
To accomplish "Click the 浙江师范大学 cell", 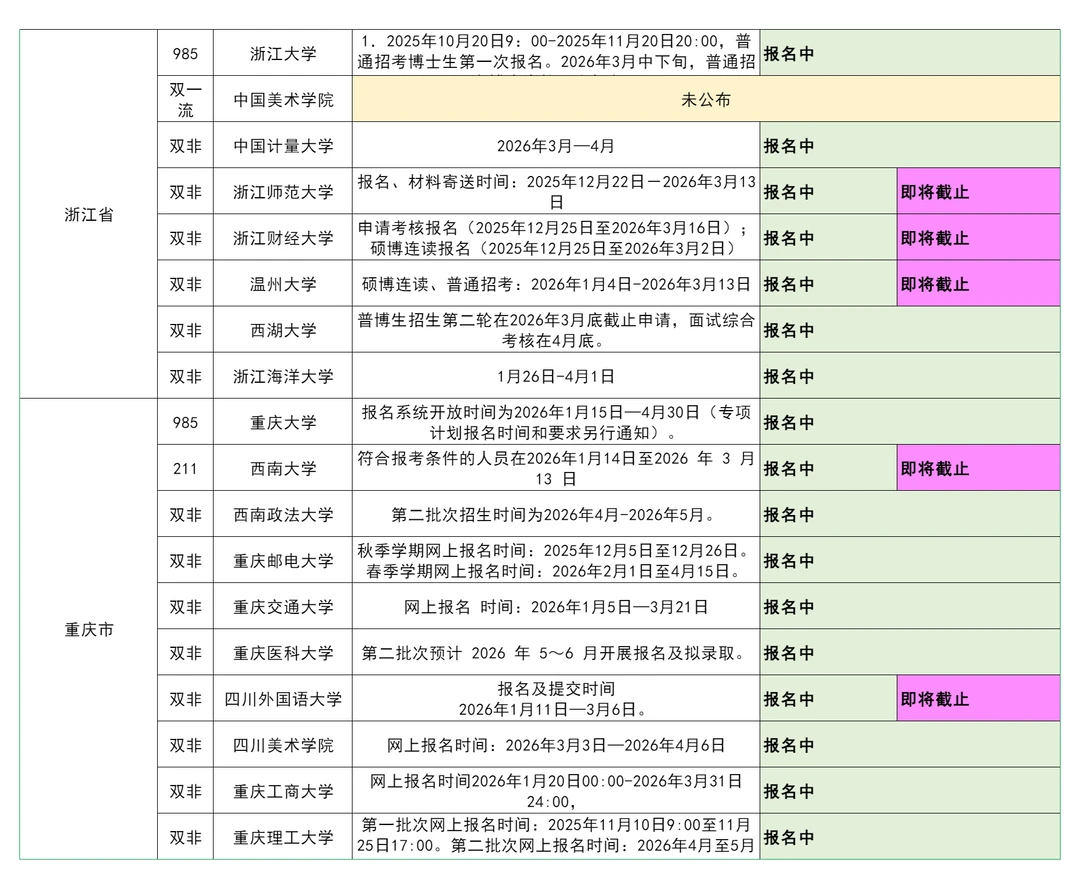I will [282, 192].
